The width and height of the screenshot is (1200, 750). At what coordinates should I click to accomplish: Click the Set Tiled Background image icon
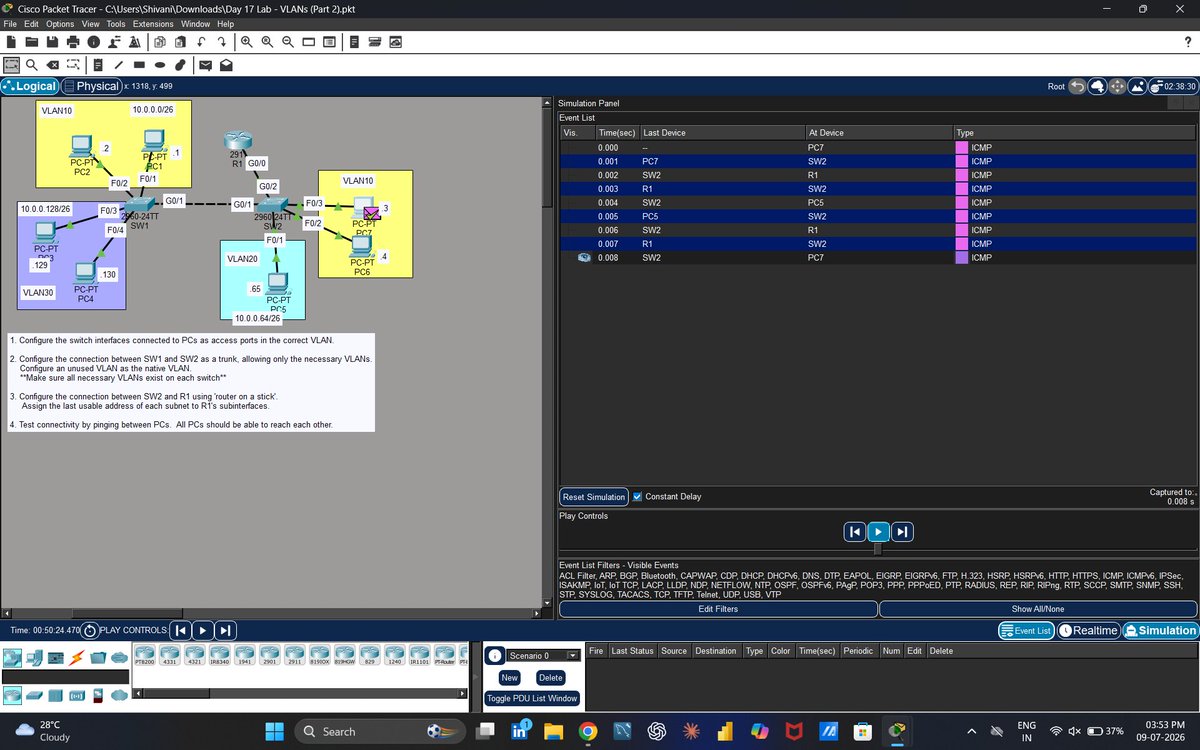[1137, 87]
